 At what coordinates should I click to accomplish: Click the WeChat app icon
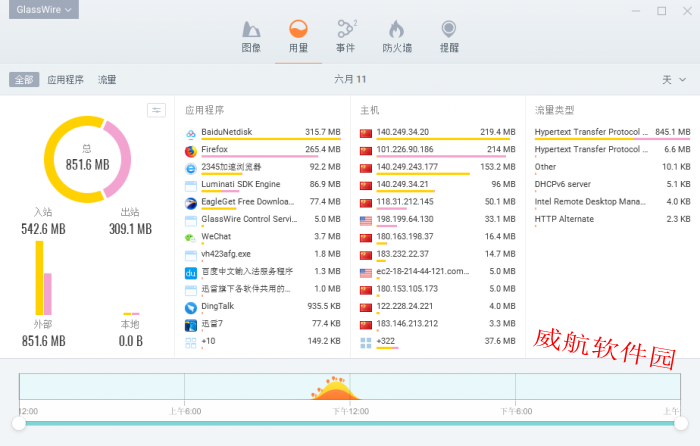click(191, 238)
